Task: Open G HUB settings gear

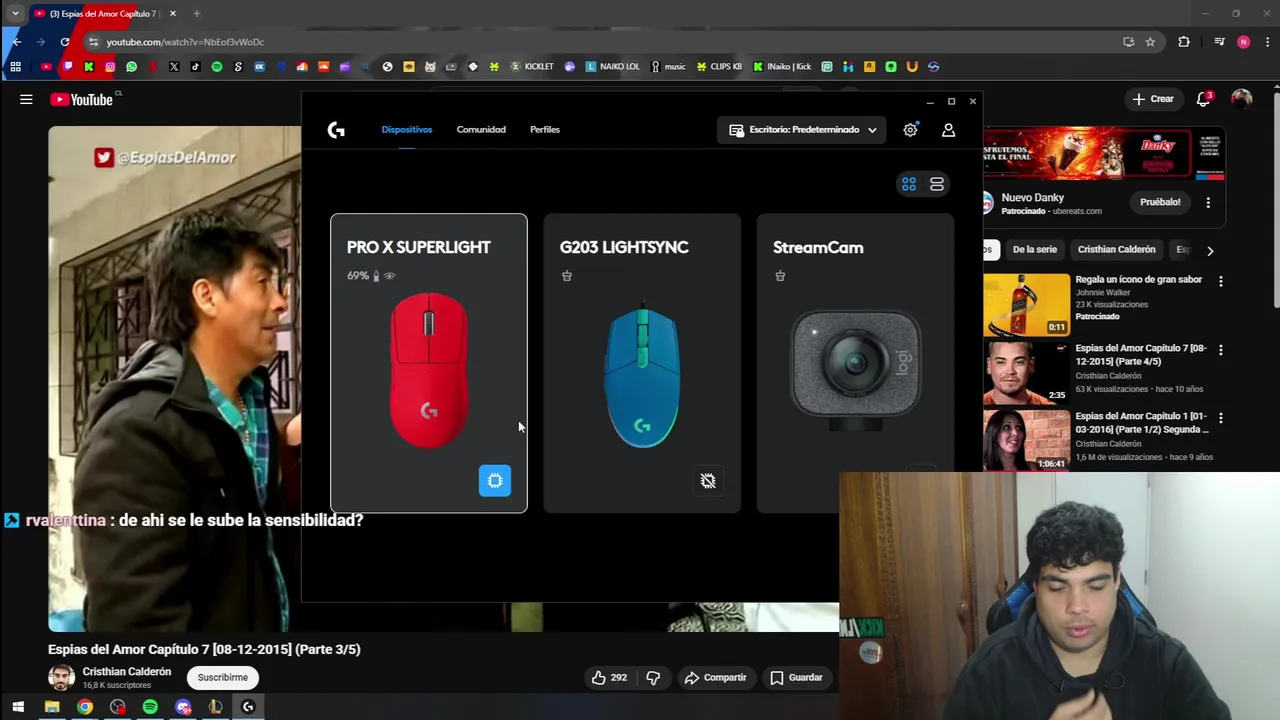Action: pyautogui.click(x=910, y=130)
